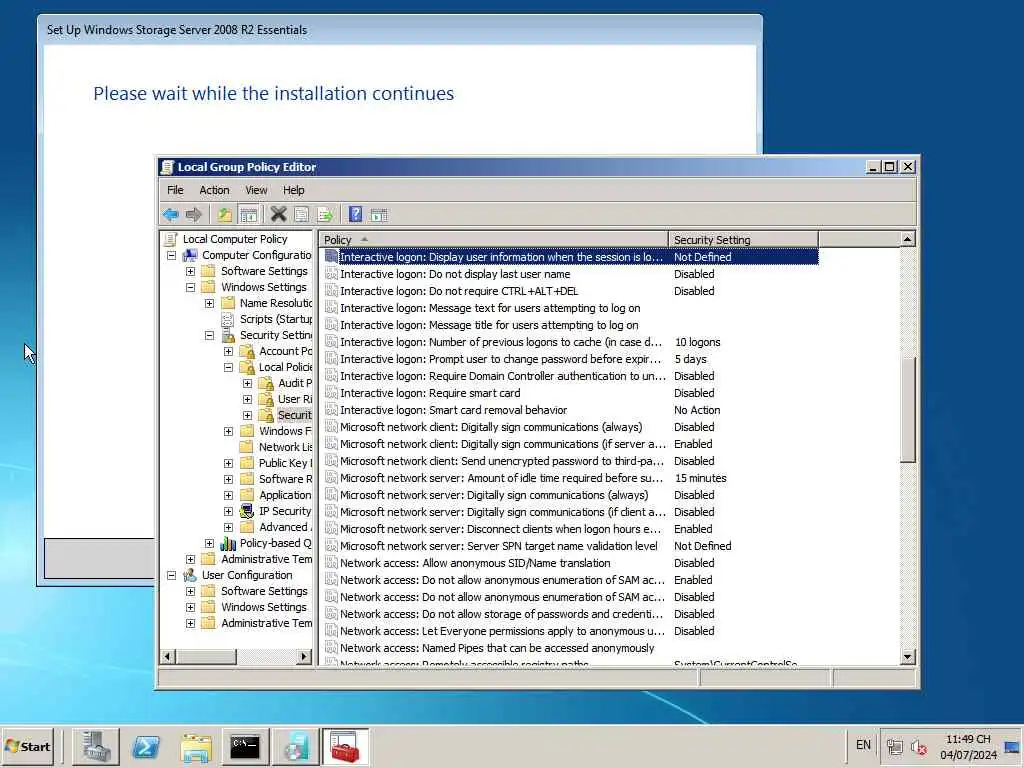1024x768 pixels.
Task: Click the '10 logons' security setting value
Action: [697, 342]
